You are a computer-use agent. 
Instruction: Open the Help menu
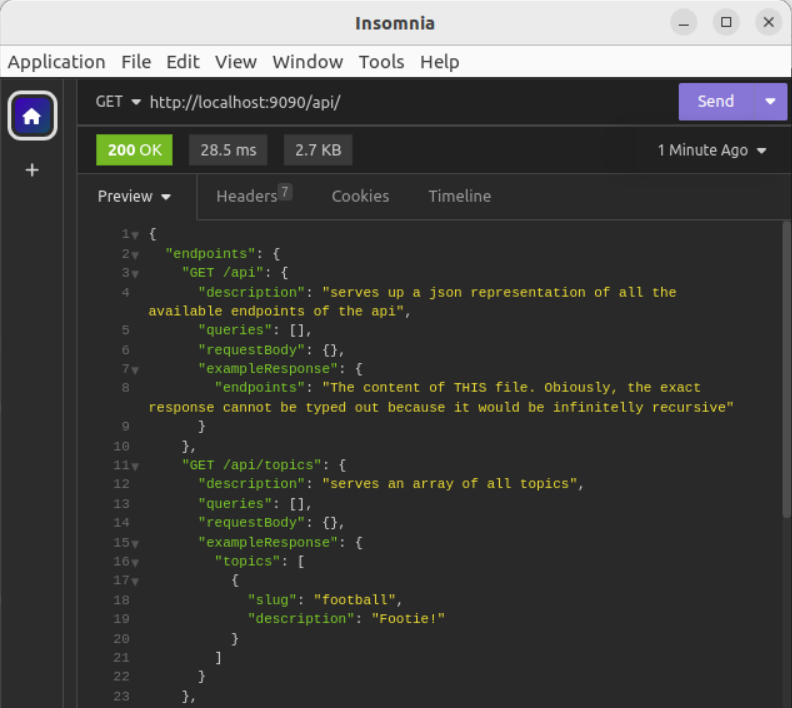(x=439, y=62)
